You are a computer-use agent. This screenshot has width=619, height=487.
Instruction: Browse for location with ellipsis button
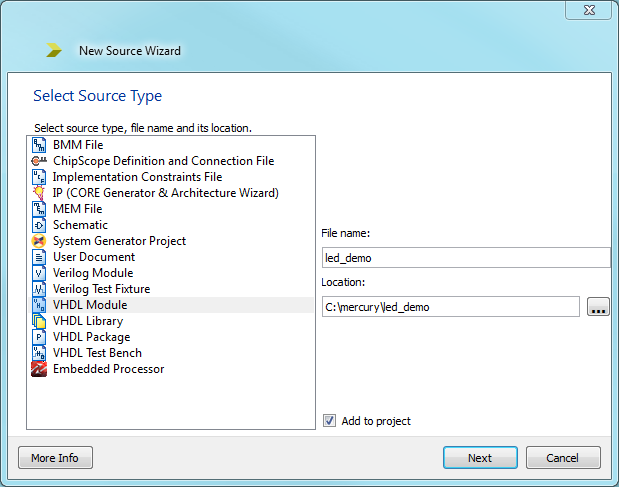pyautogui.click(x=598, y=307)
